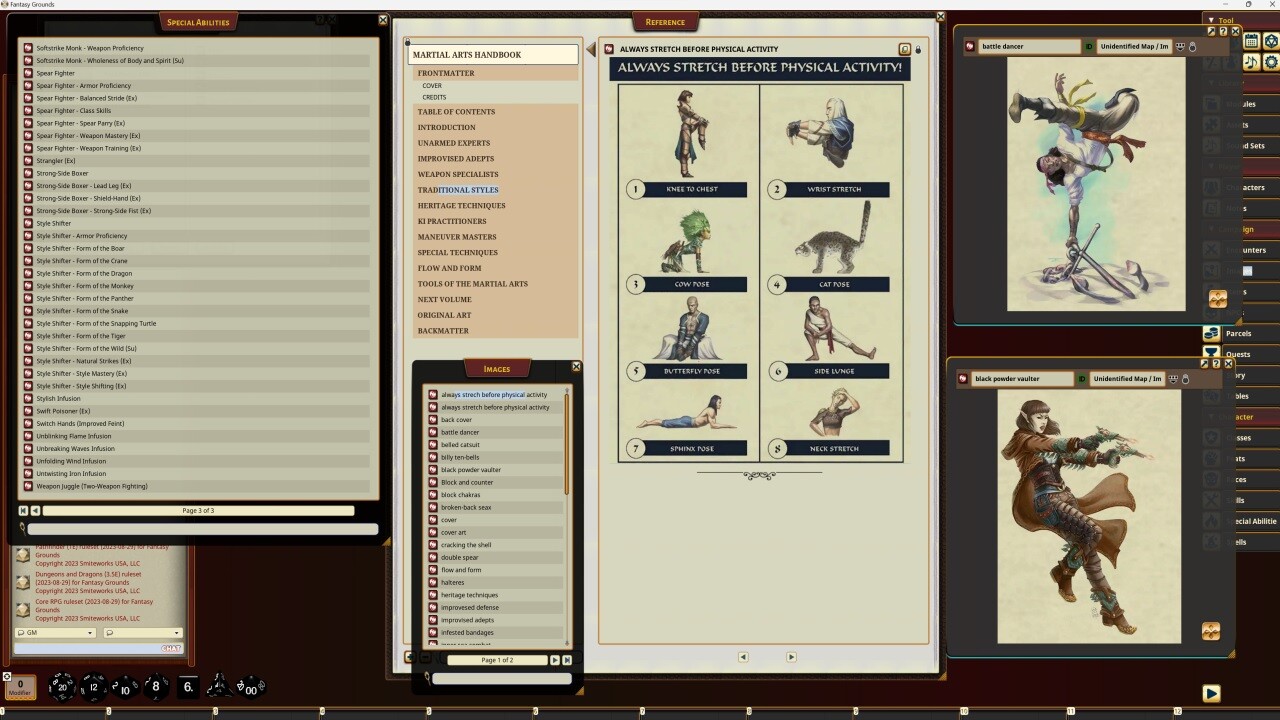Select Traditional Styles in the Martial Arts Handbook
This screenshot has width=1280, height=720.
click(x=457, y=190)
